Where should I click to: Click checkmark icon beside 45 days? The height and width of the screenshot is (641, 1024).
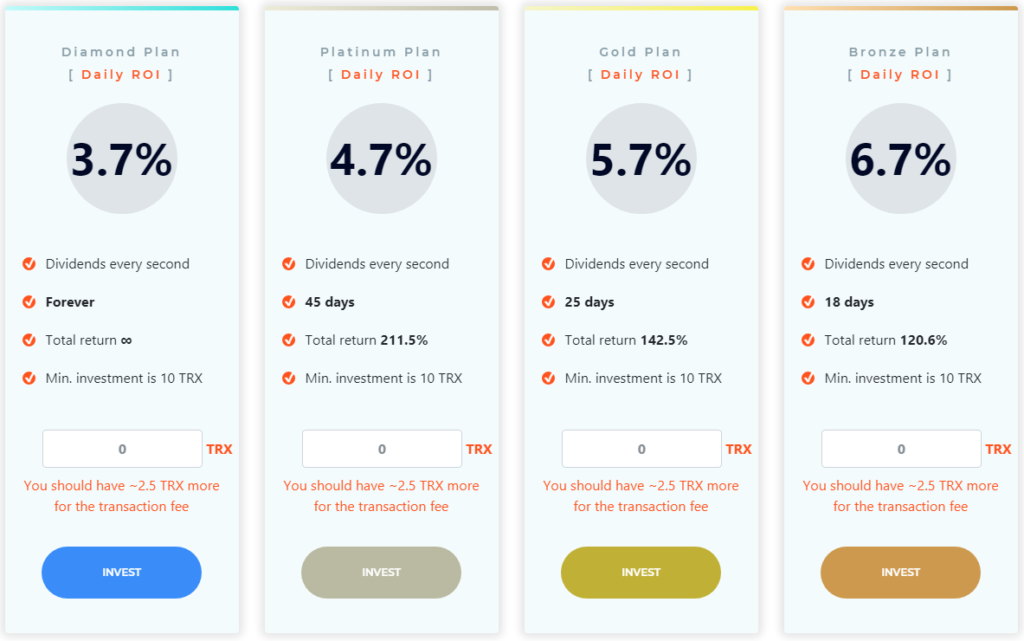coord(289,302)
